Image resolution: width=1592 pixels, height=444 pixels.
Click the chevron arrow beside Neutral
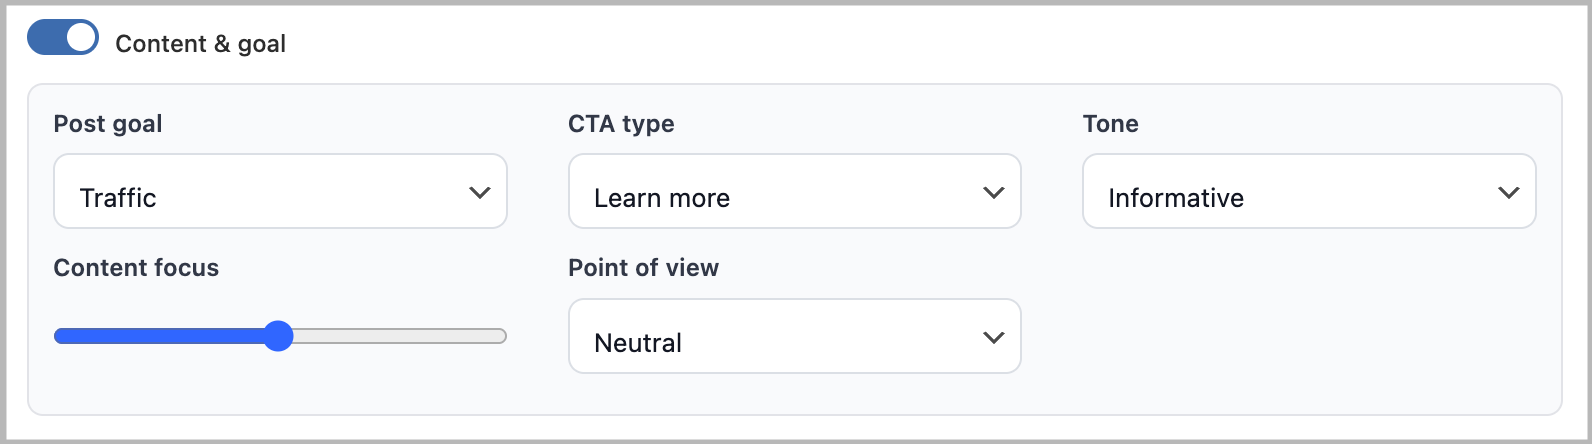click(993, 338)
